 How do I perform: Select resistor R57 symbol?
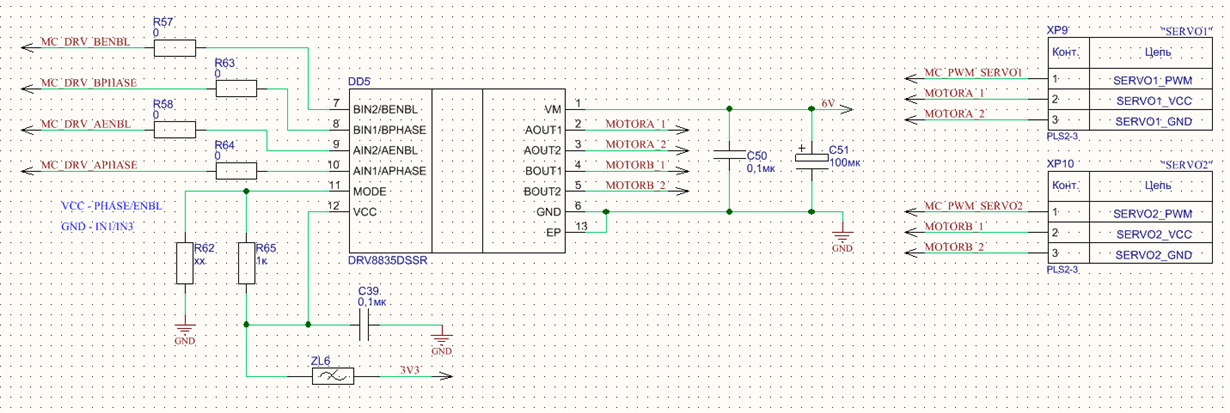(174, 46)
